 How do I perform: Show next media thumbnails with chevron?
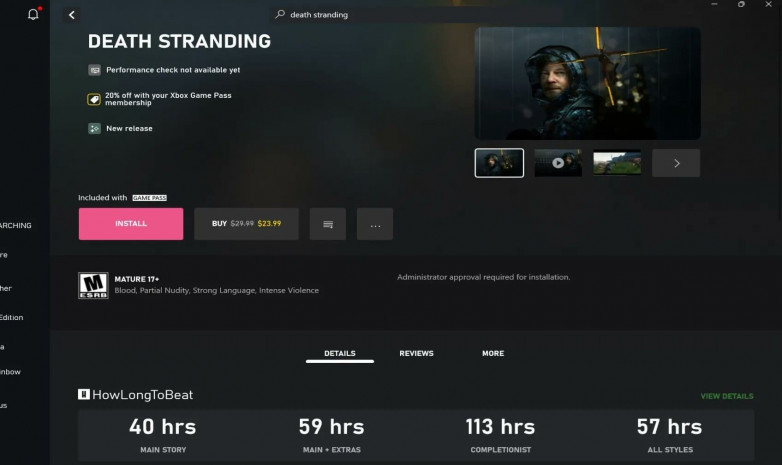point(676,163)
